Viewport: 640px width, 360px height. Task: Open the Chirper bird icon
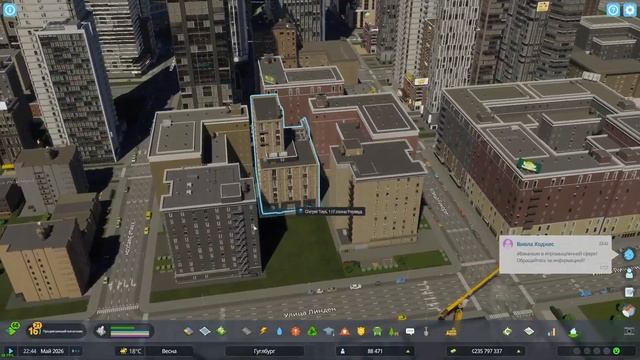coord(629,254)
